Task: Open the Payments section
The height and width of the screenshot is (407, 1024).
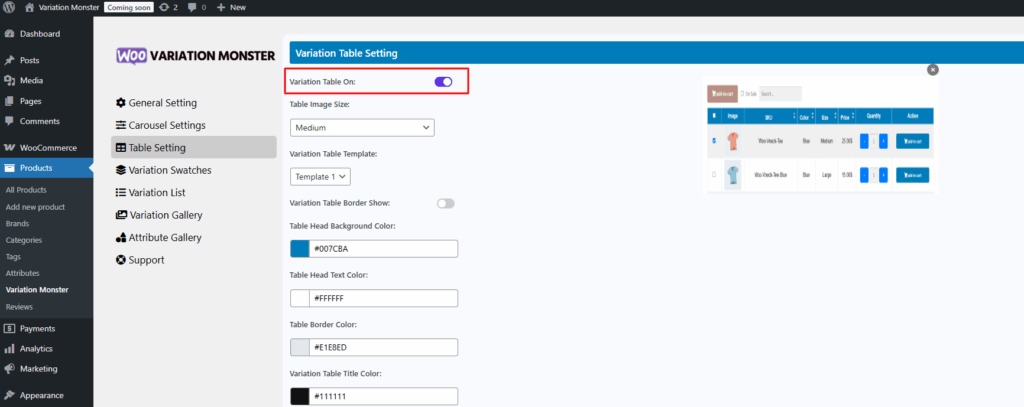Action: click(x=46, y=329)
